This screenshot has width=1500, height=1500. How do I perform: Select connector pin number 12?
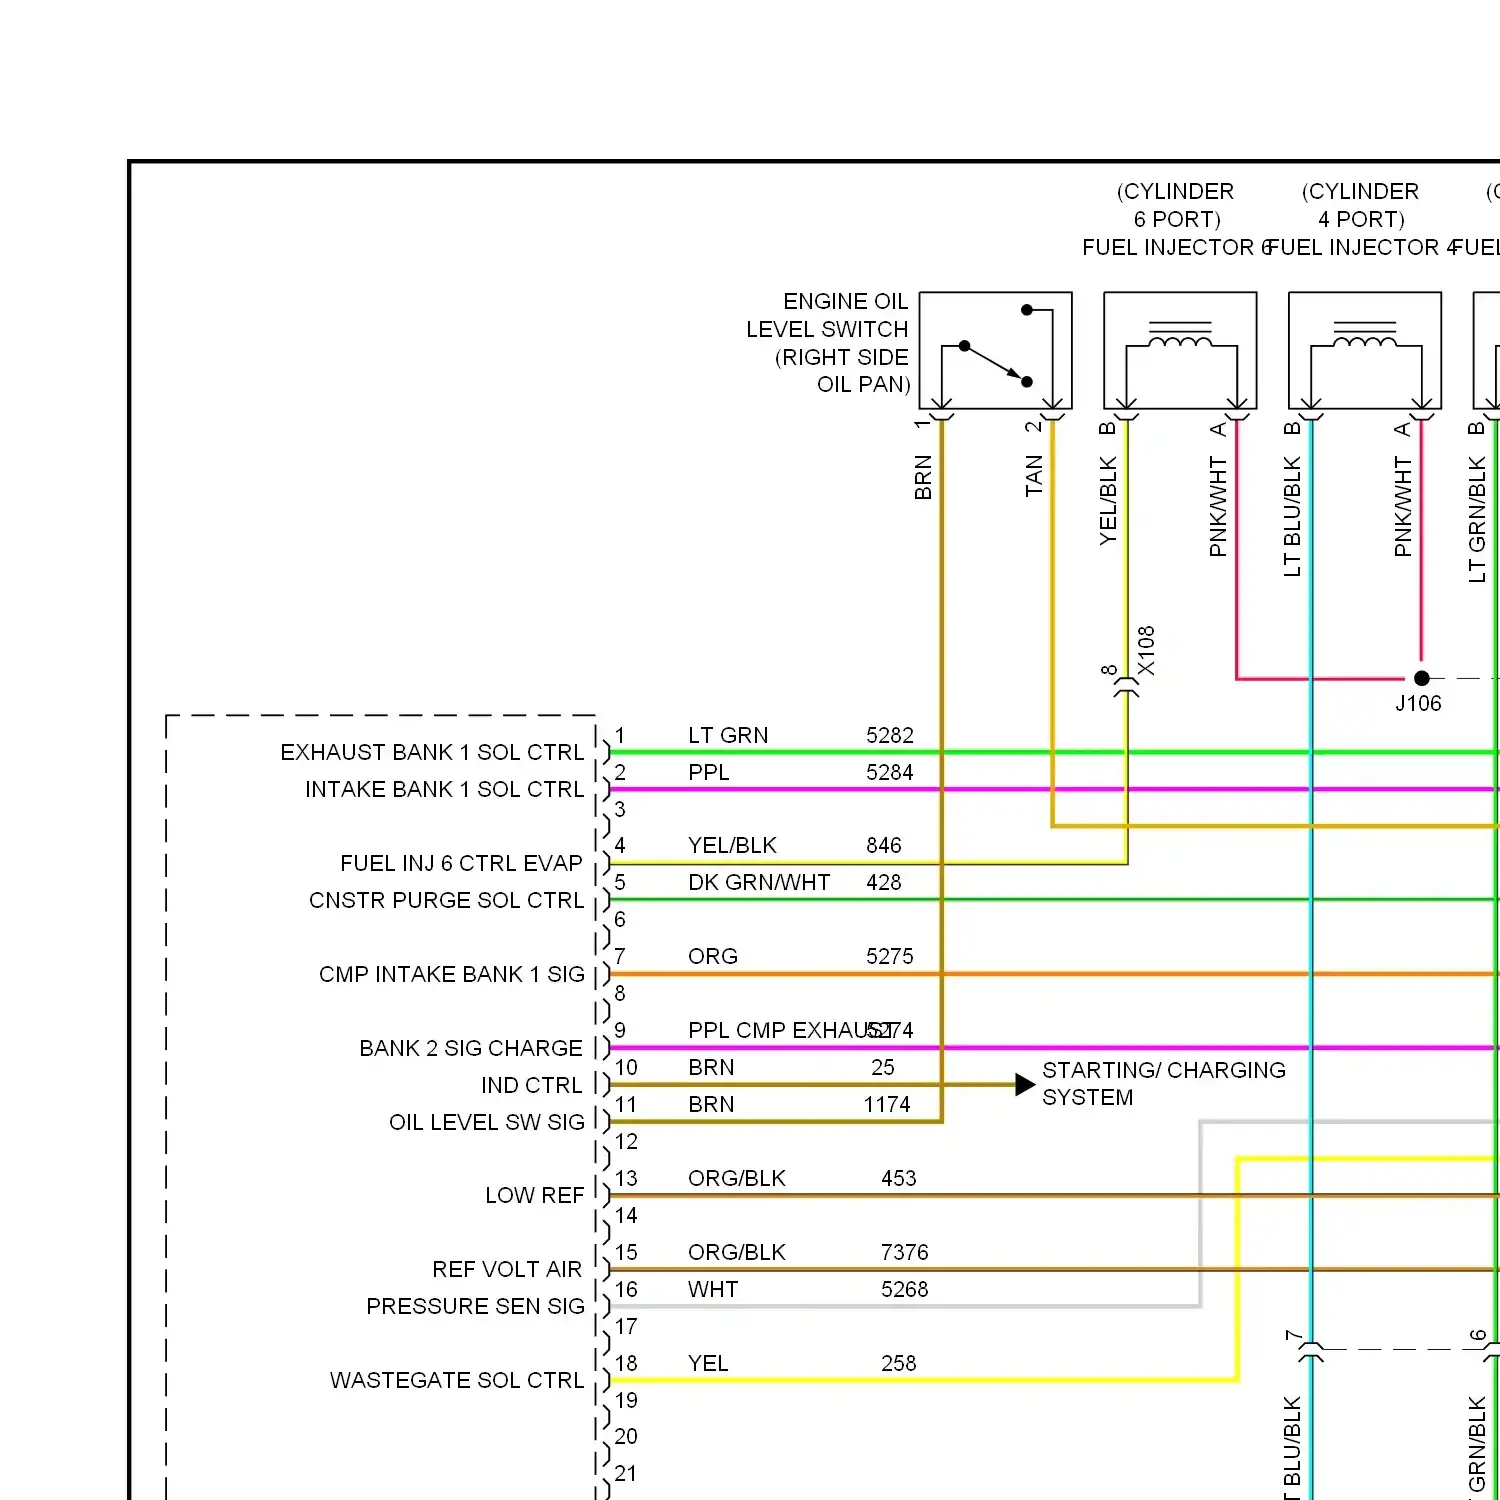click(626, 1141)
